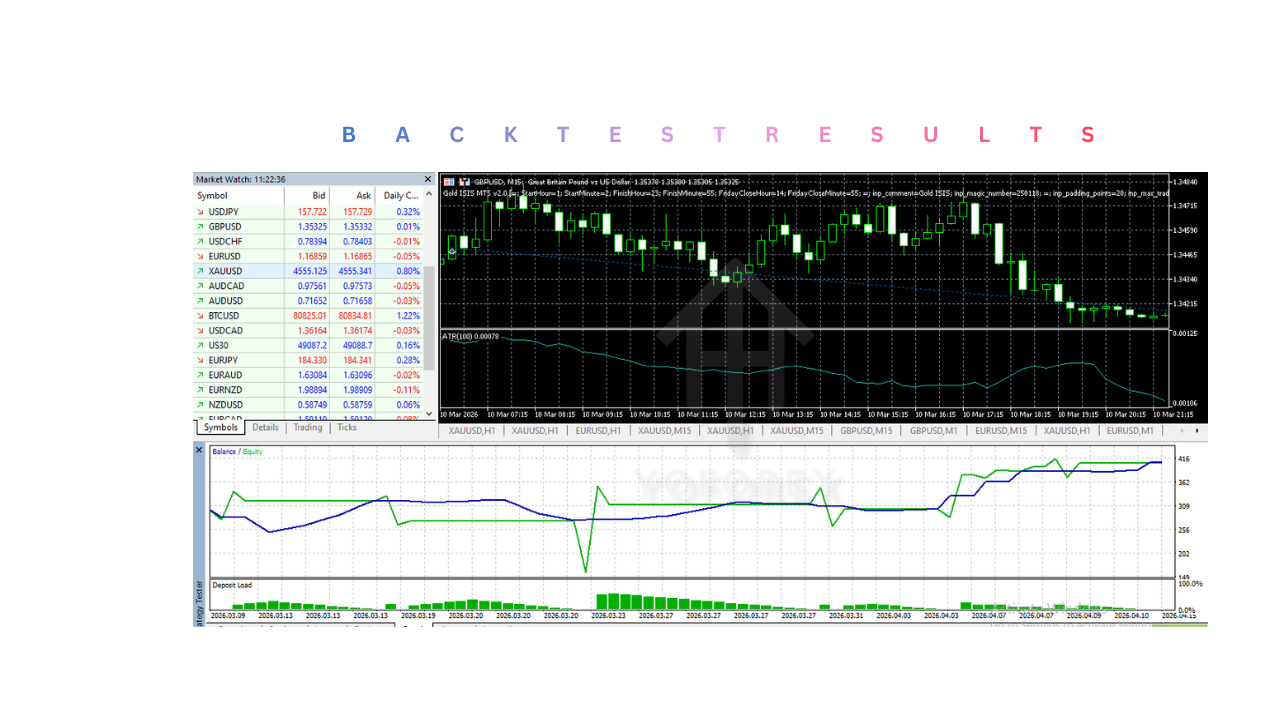This screenshot has width=1280, height=720.
Task: Click the US30 bid value 49087.2
Action: coord(312,345)
